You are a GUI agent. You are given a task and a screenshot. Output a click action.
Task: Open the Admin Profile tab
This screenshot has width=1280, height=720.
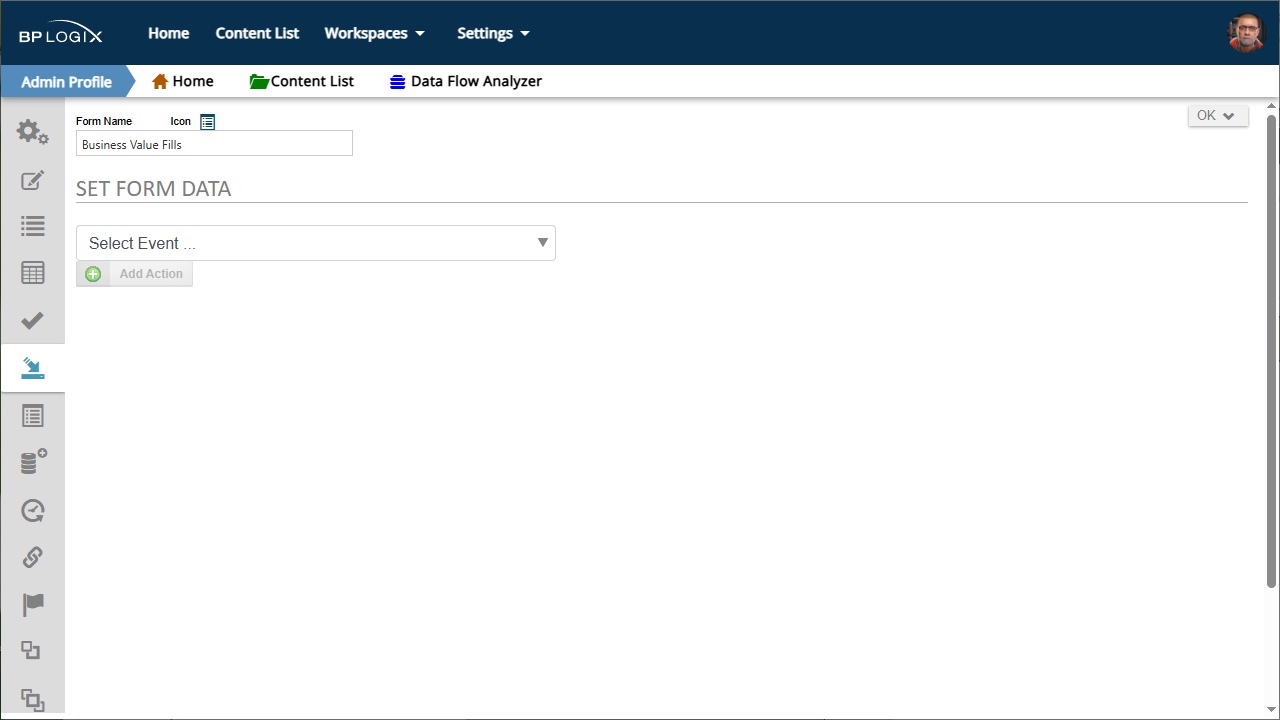[x=66, y=82]
